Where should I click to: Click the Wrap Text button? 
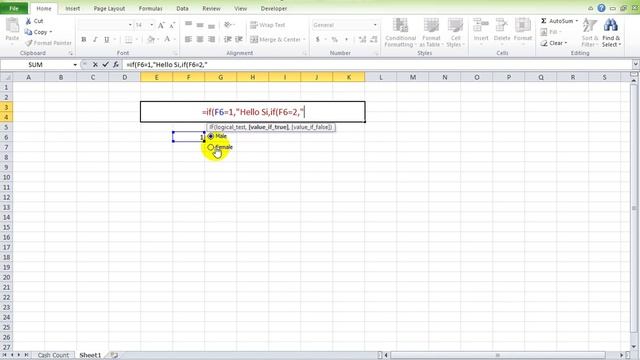point(267,25)
